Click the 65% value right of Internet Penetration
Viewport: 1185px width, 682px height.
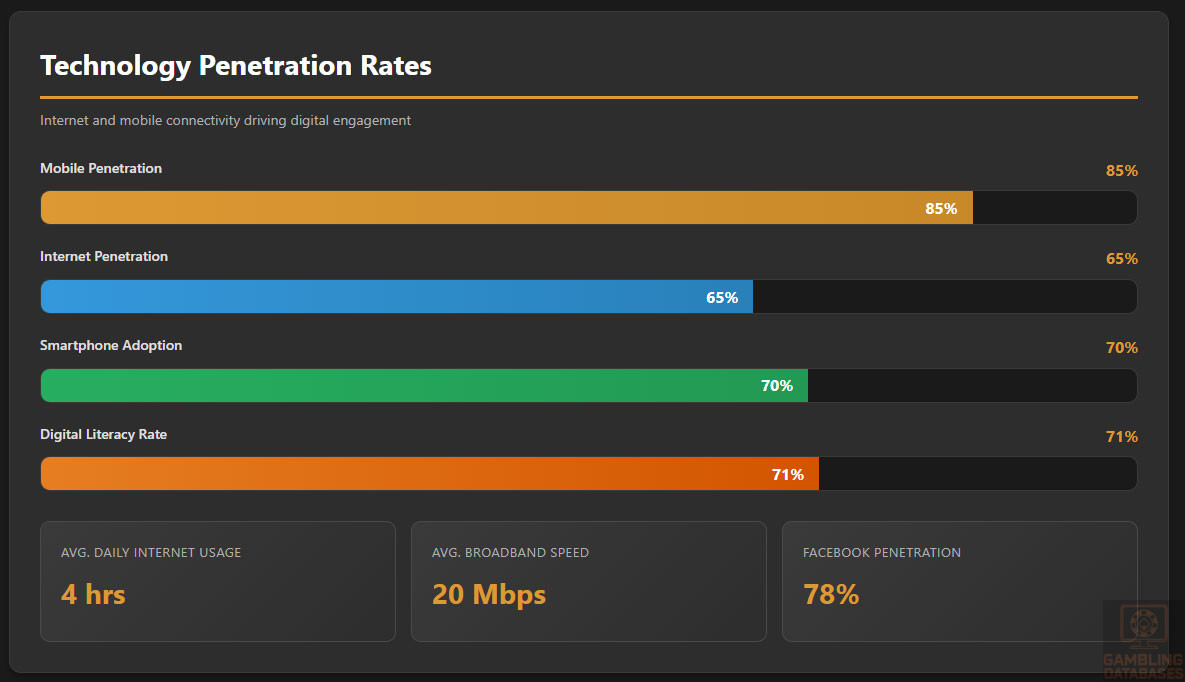pos(1121,259)
